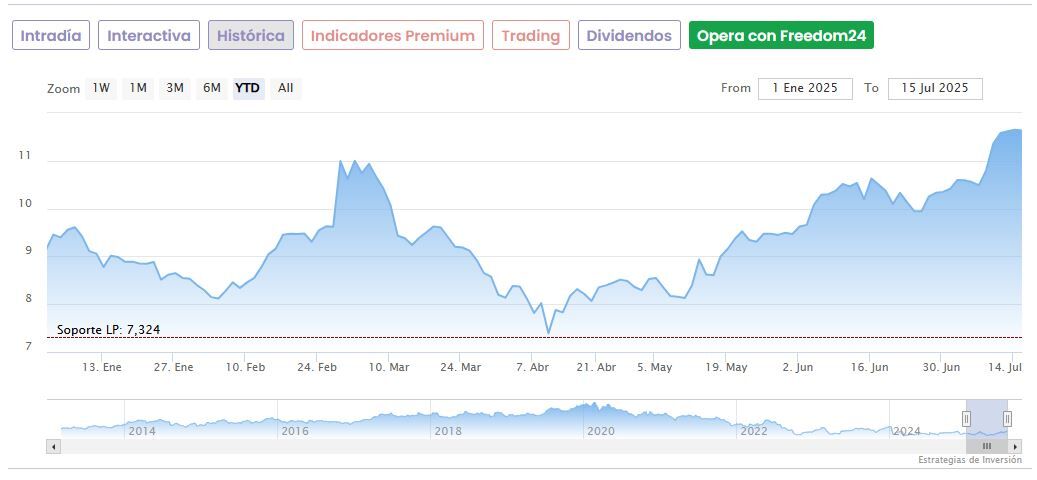Switch to the Intradía tab
1037x480 pixels.
[52, 36]
